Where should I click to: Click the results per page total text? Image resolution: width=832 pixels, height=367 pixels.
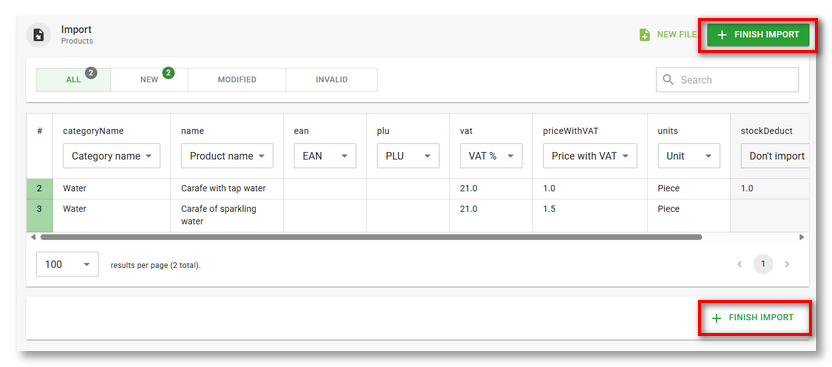click(155, 265)
